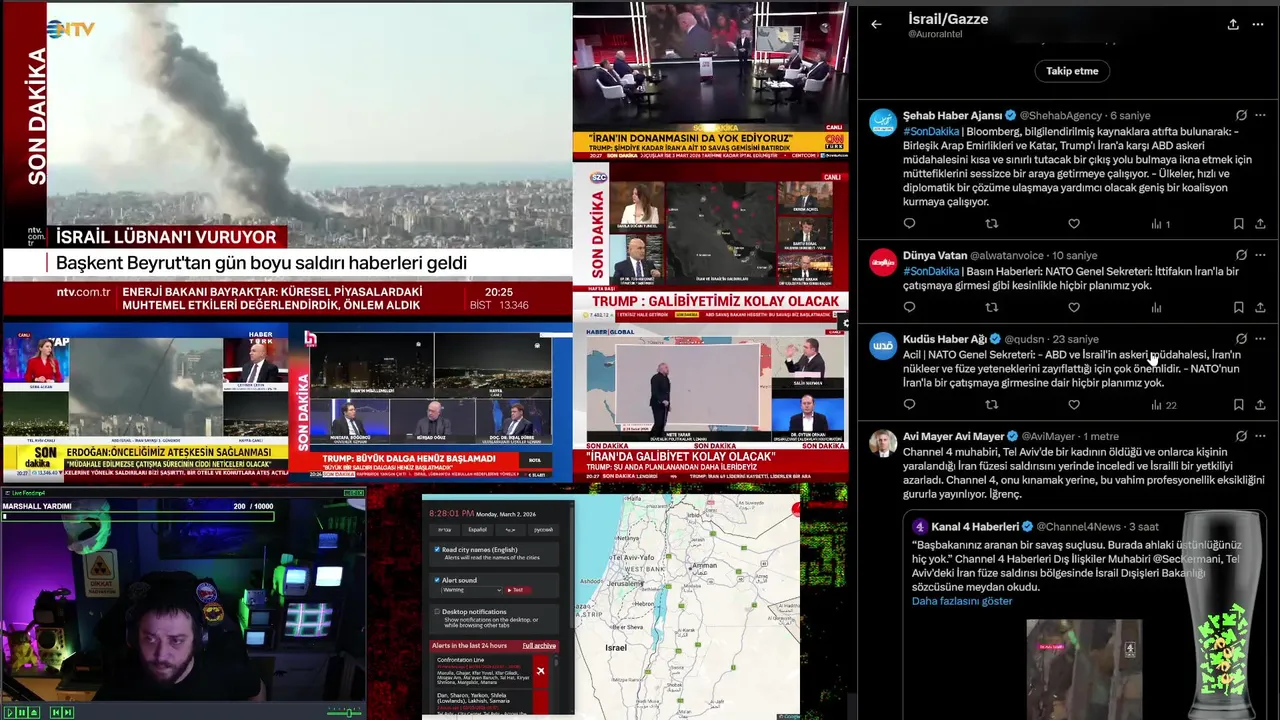1280x720 pixels.
Task: Switch alerts language to русский
Action: tap(543, 530)
